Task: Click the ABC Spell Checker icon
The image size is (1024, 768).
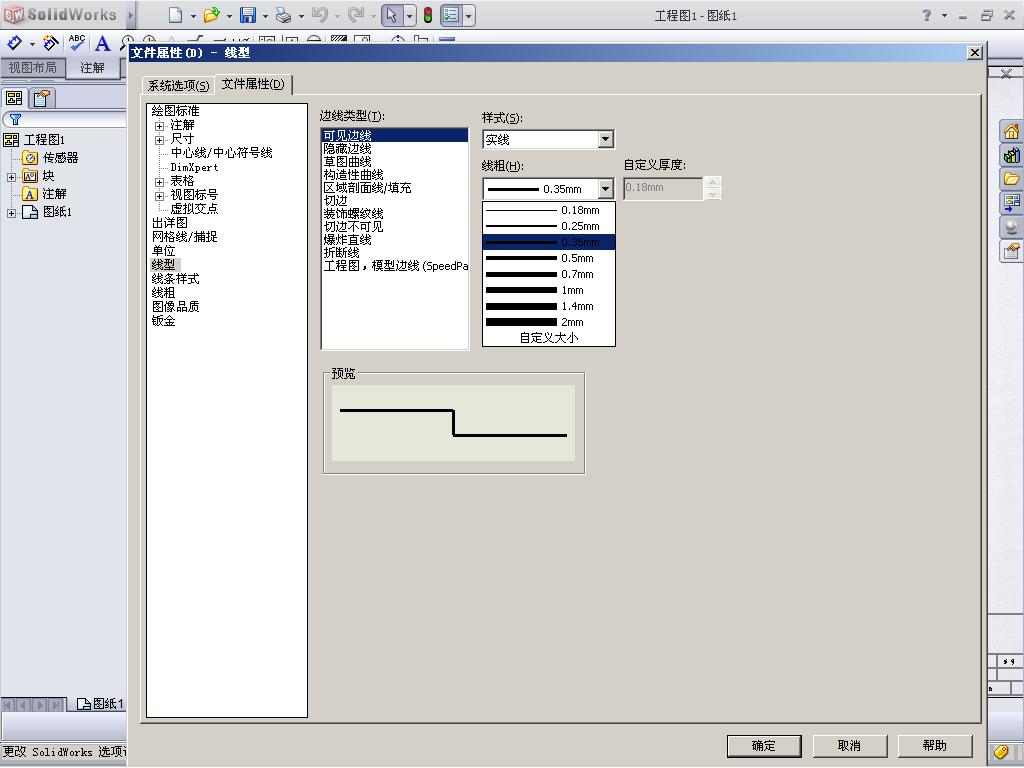Action: [77, 42]
